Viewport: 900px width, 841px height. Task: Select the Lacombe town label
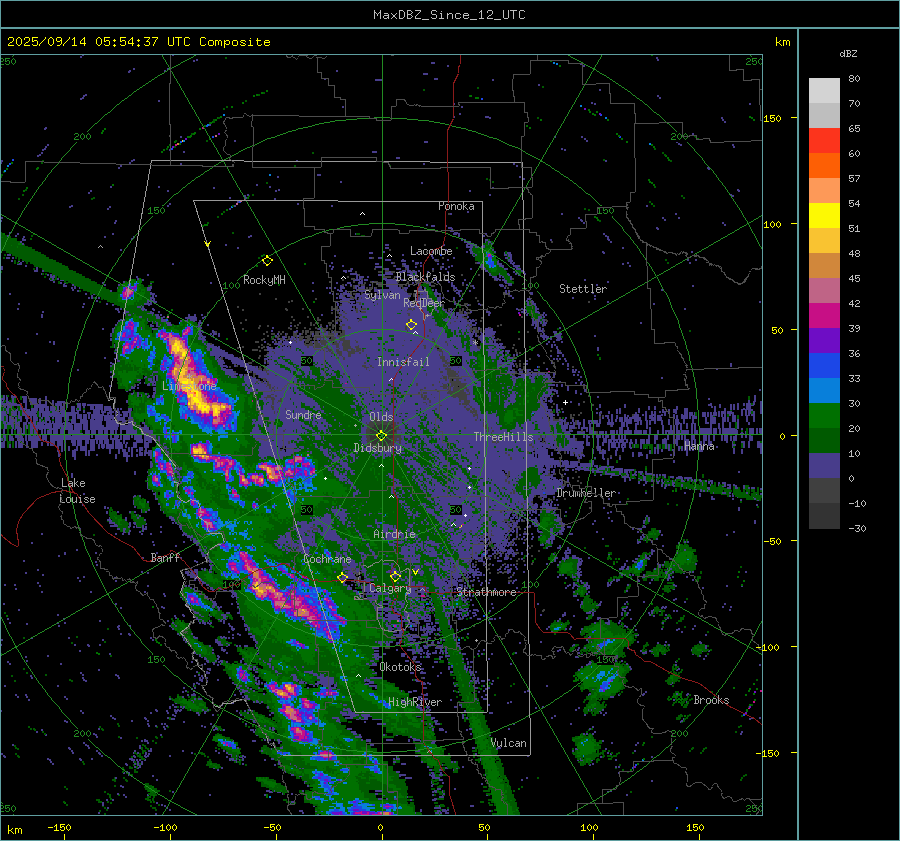point(431,251)
